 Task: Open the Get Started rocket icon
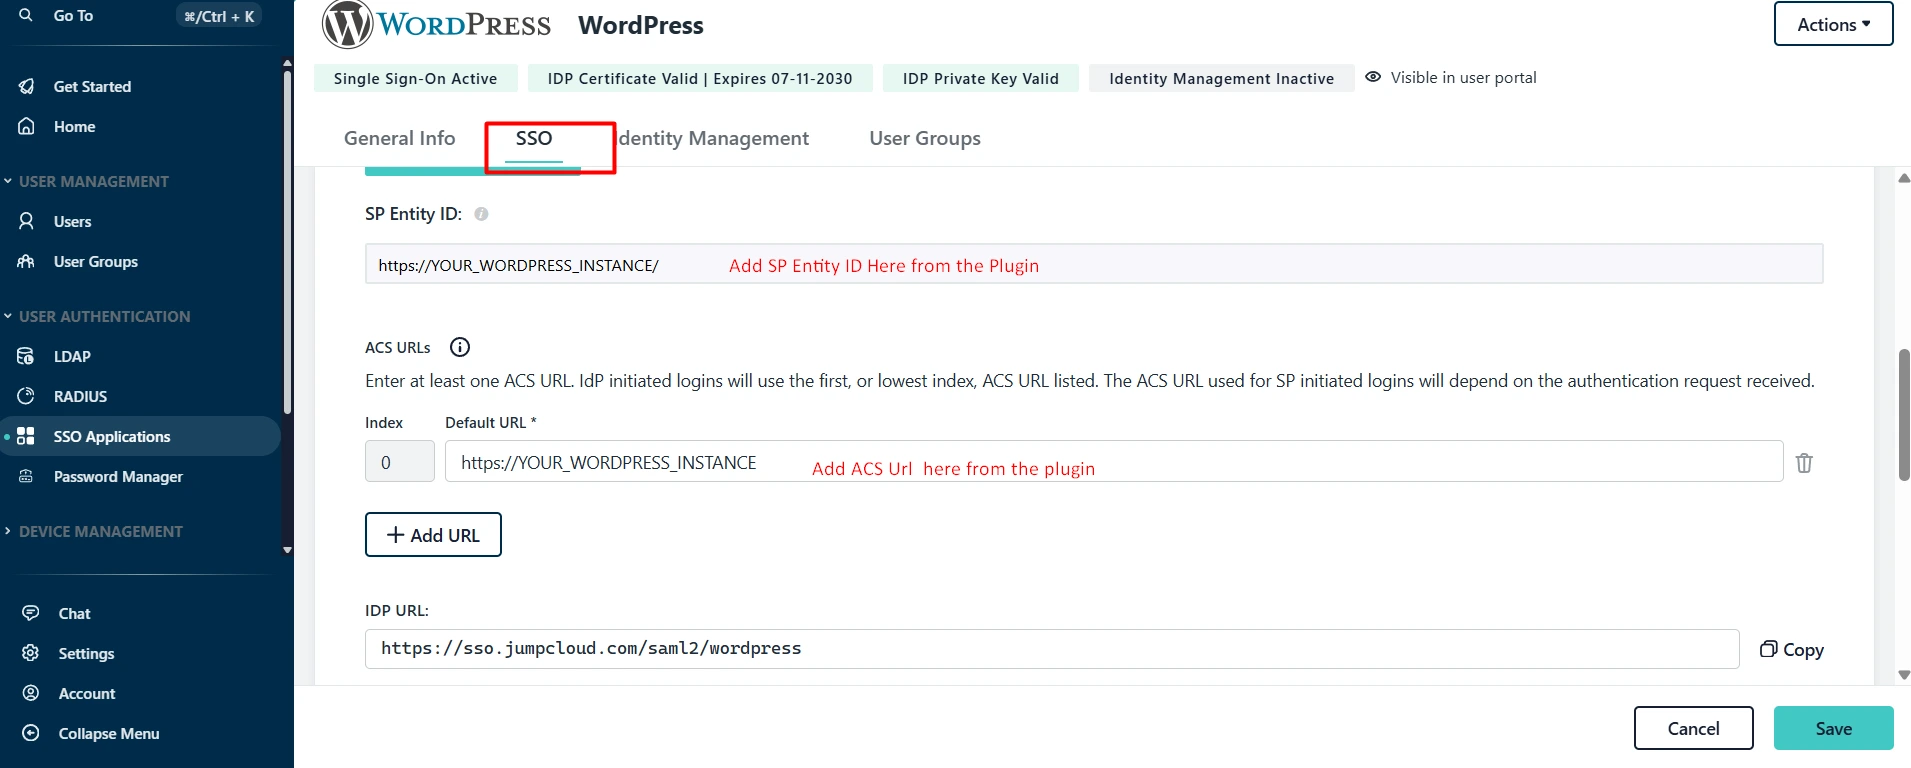[x=27, y=86]
